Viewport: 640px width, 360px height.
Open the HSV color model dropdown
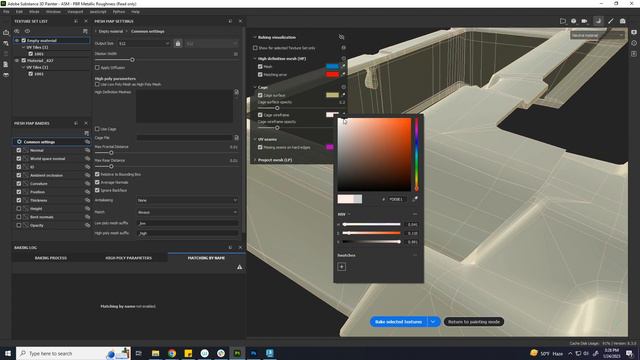(x=344, y=214)
